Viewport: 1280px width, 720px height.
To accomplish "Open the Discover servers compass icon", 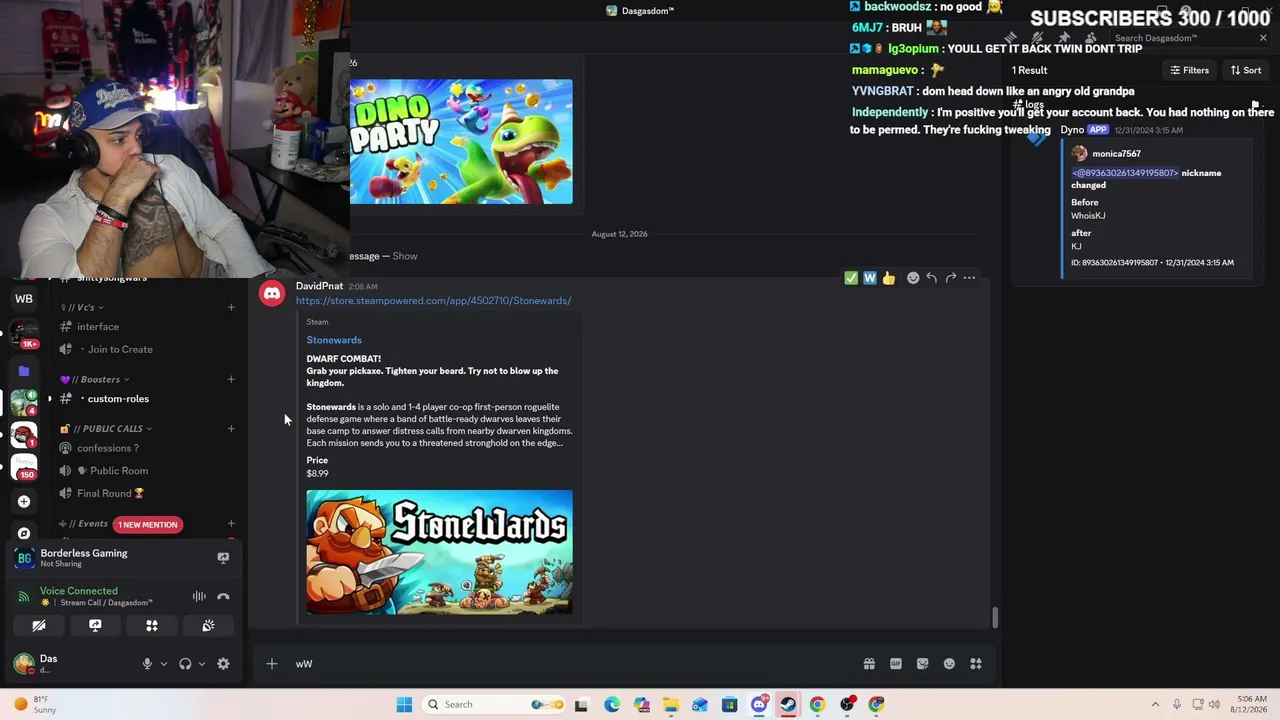I will (x=24, y=533).
